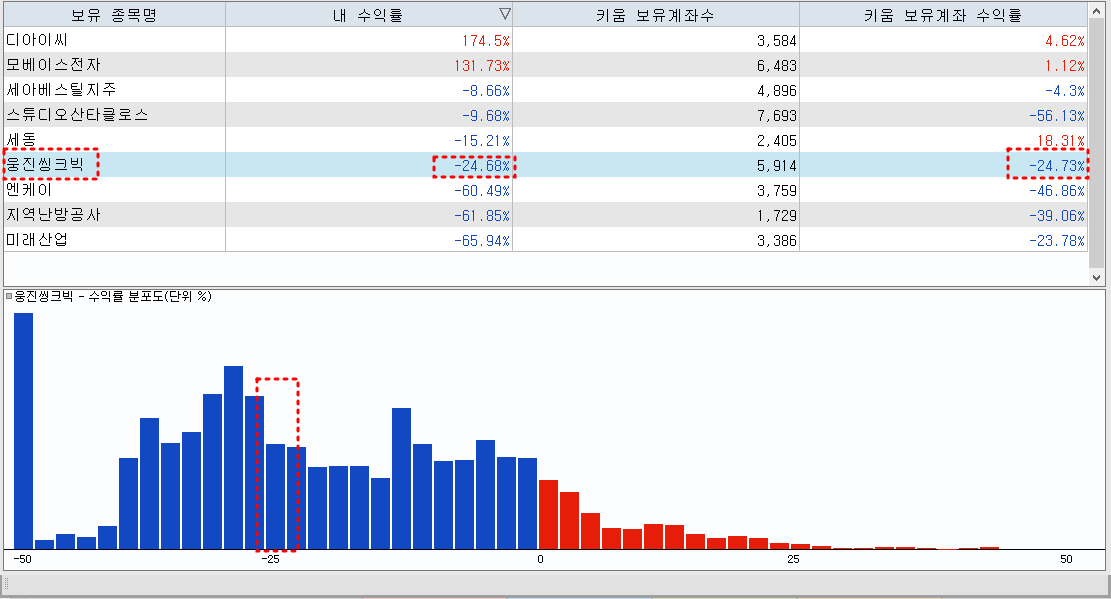Select the 스튜디오산타클로스 stock row

[x=546, y=115]
